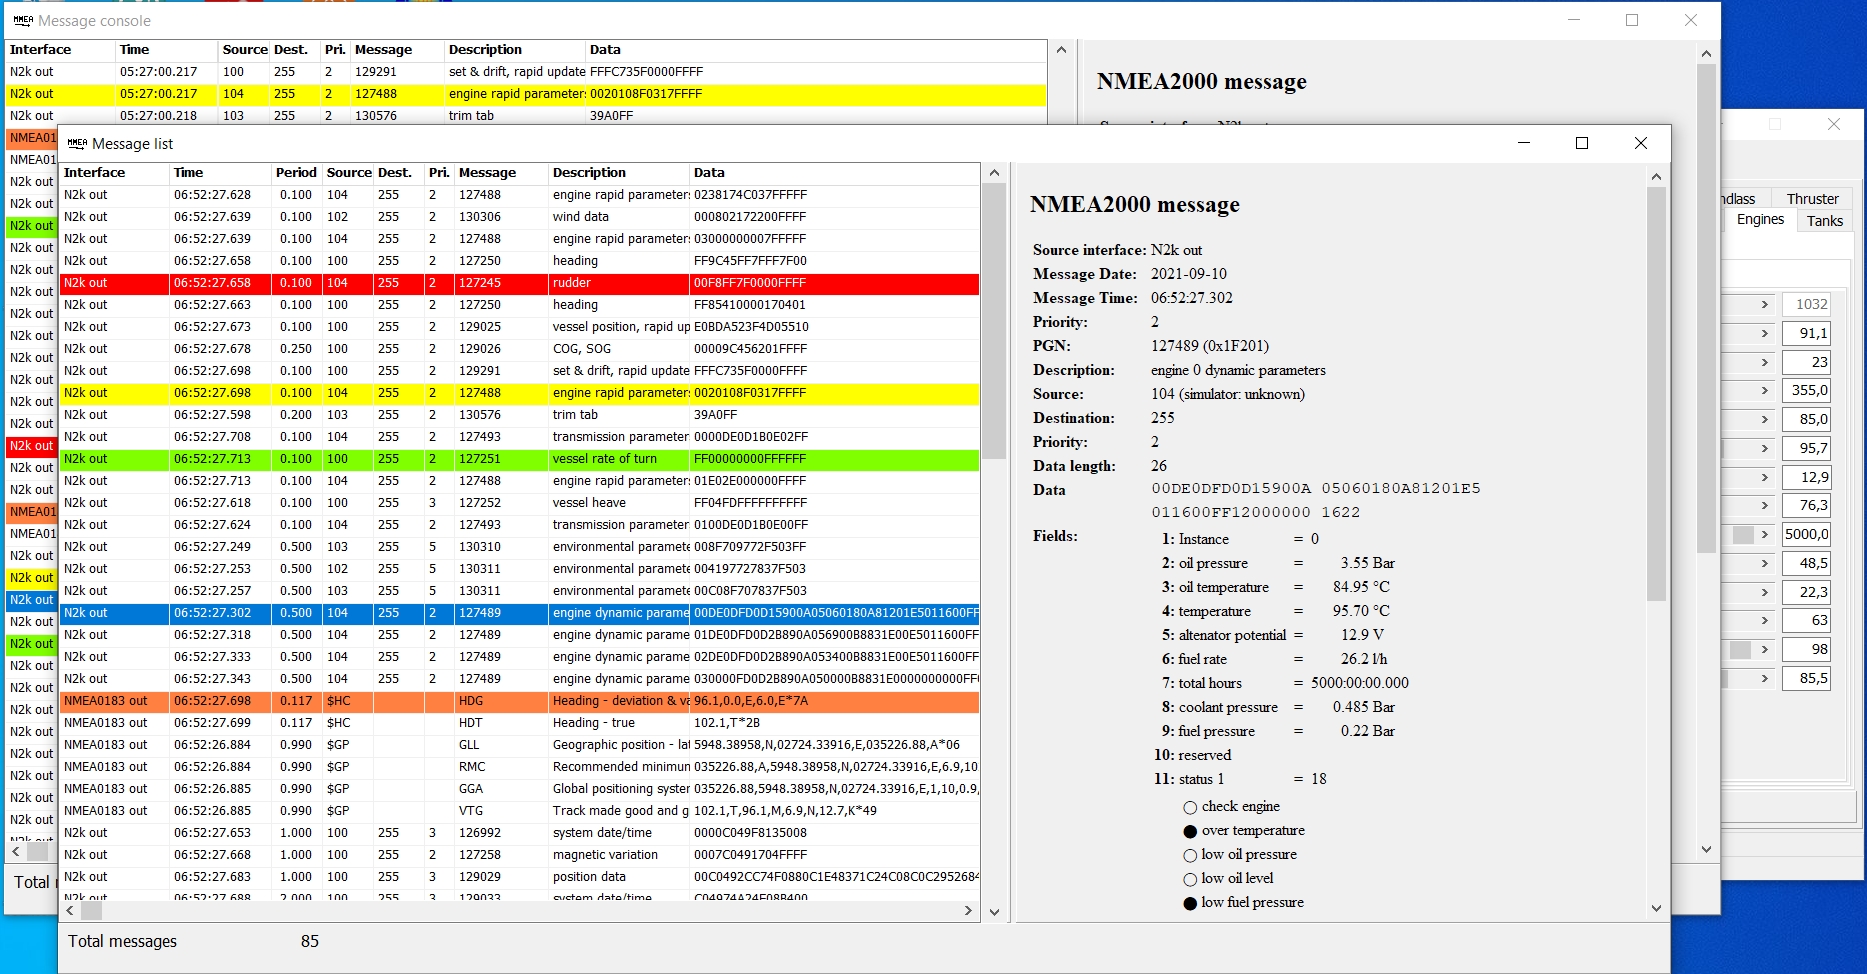Open the Thruster tab
The image size is (1867, 974).
1812,199
